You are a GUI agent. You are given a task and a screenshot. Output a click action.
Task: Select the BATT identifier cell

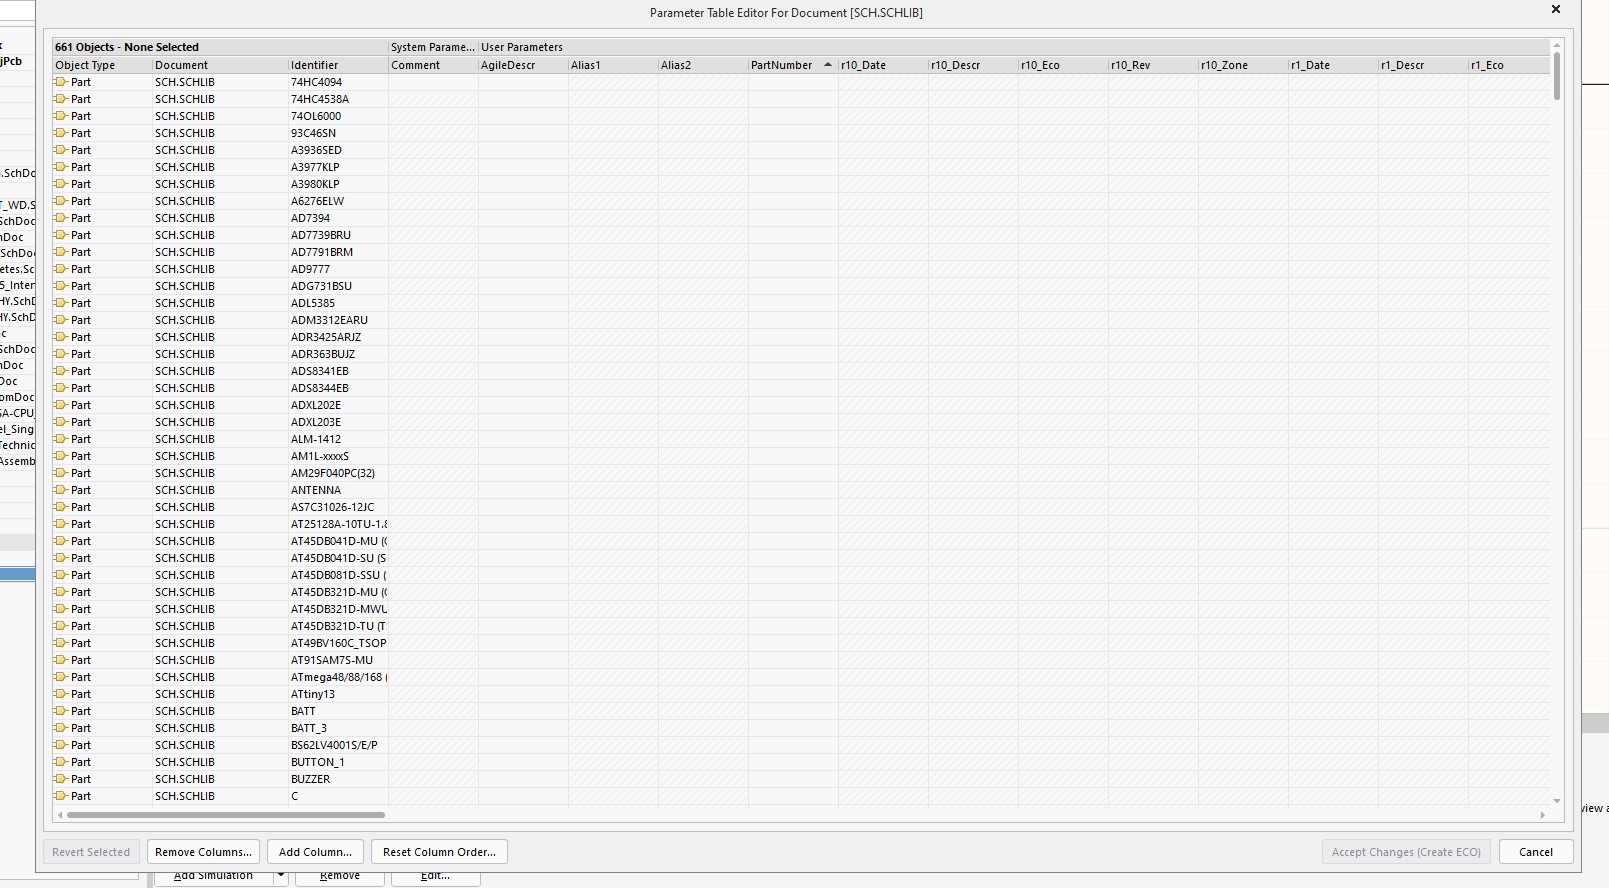338,711
